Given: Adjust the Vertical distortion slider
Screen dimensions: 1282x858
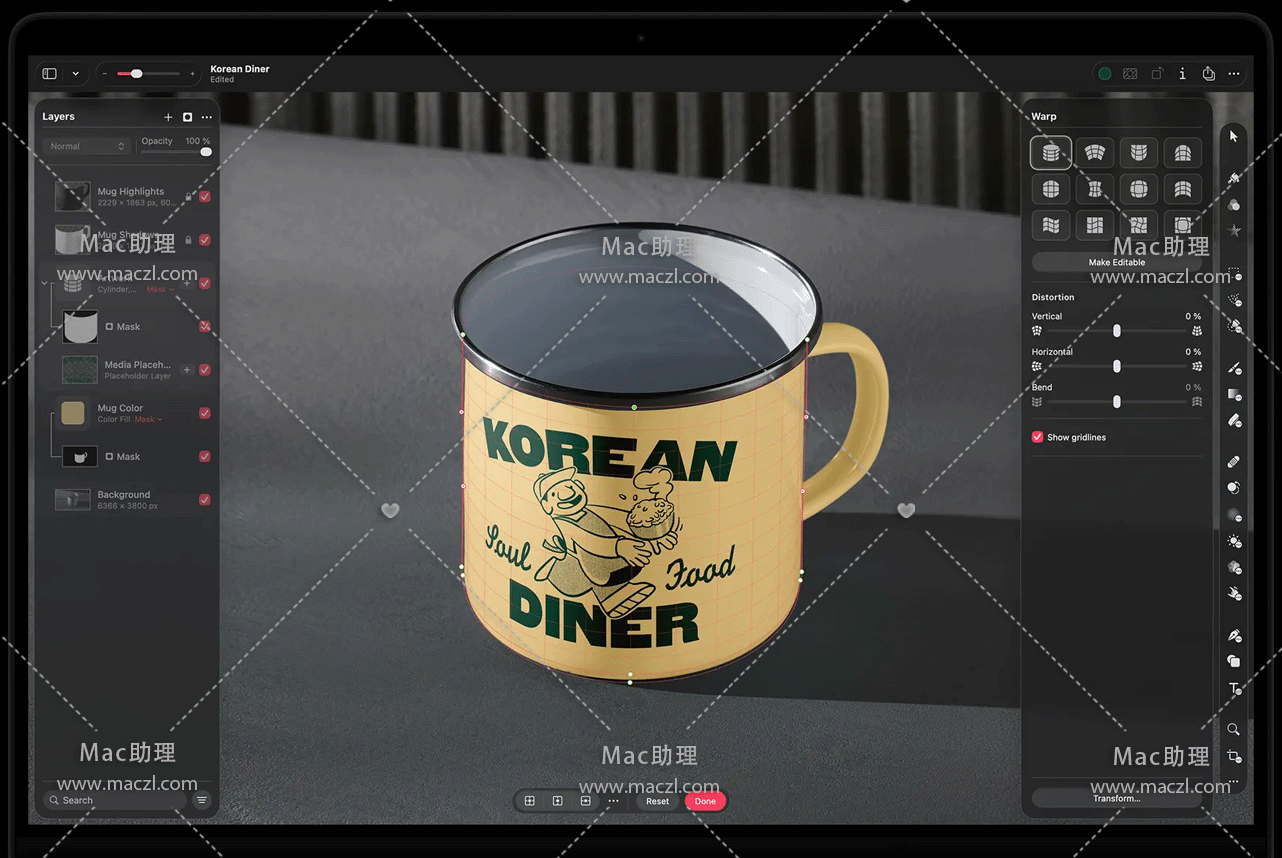Looking at the screenshot, I should [1117, 331].
